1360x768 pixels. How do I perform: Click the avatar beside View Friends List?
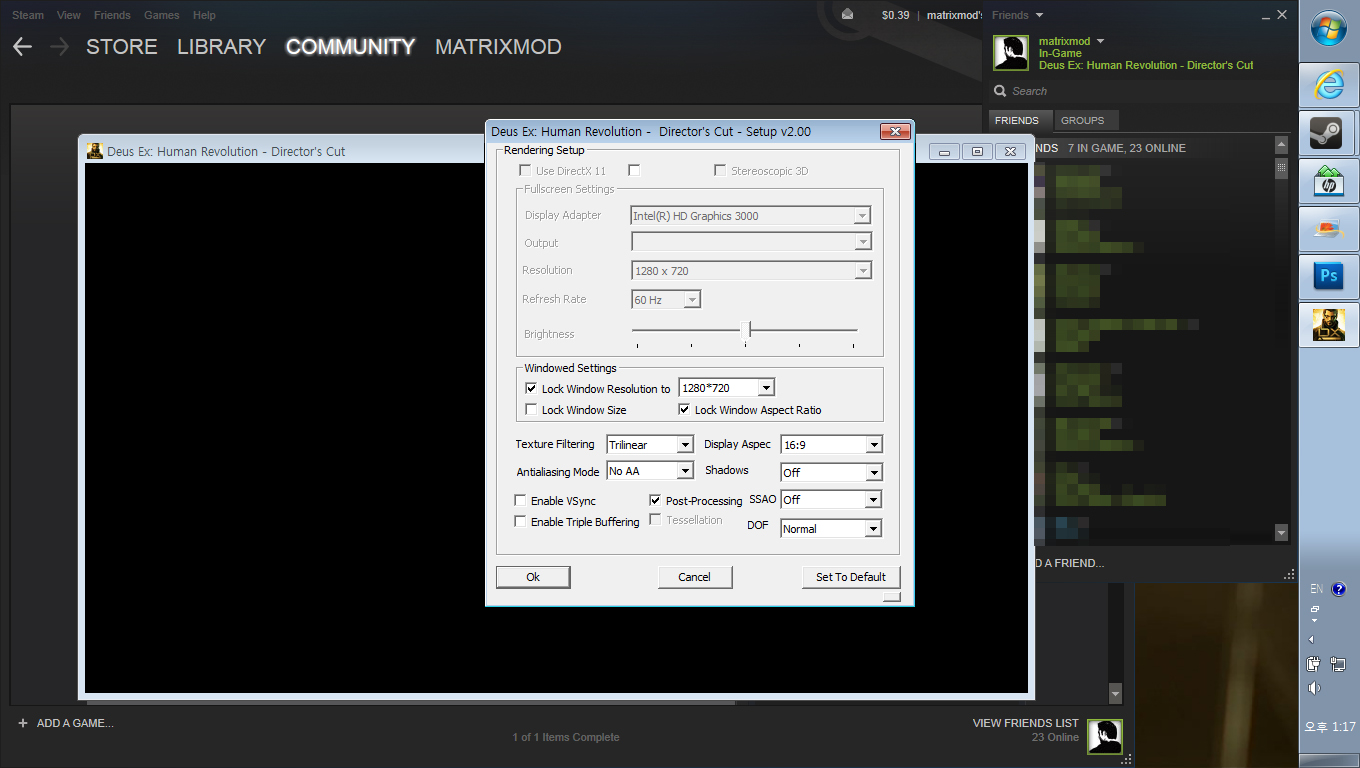click(x=1105, y=737)
